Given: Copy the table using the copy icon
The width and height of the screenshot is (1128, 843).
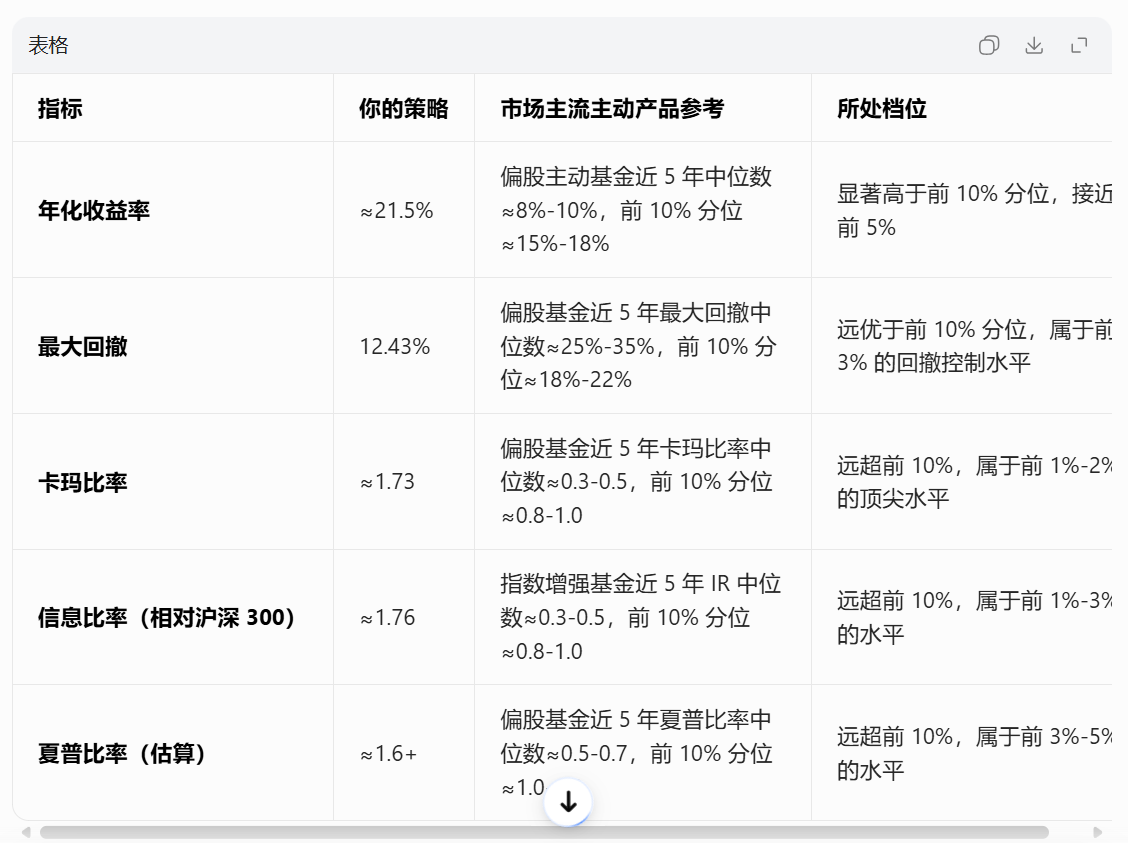Looking at the screenshot, I should pos(988,46).
